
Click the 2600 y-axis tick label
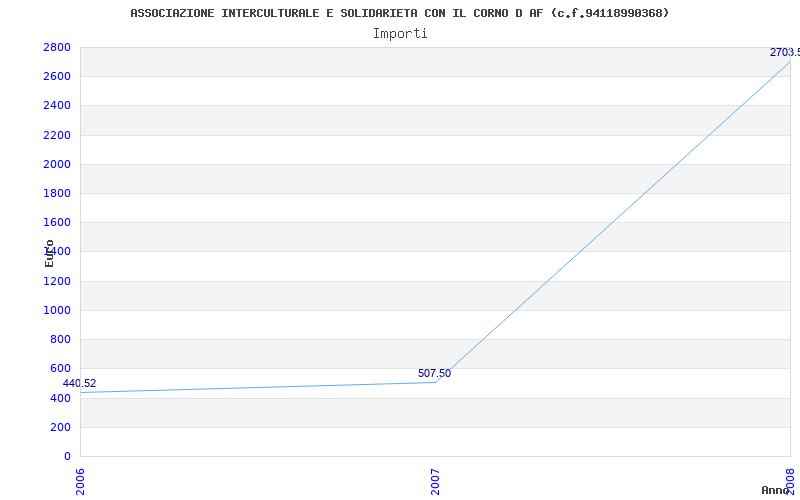coord(57,77)
